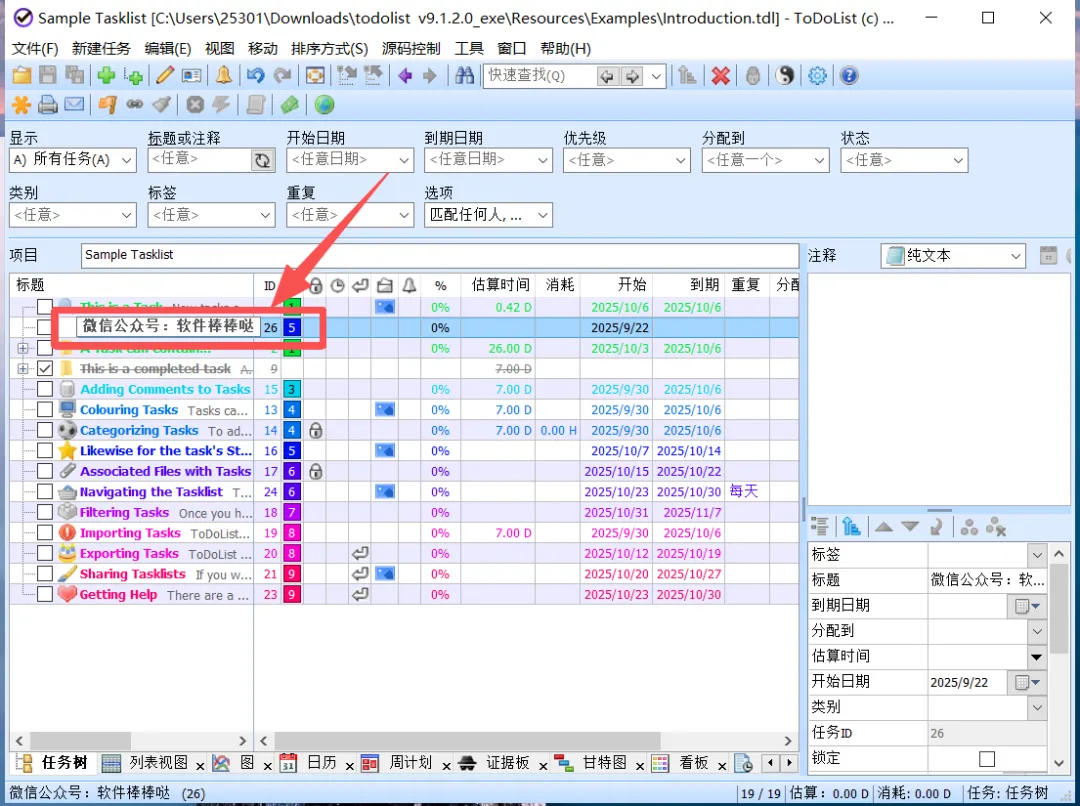Tick the checkbox for Adding Comments to Tasks

click(x=45, y=389)
